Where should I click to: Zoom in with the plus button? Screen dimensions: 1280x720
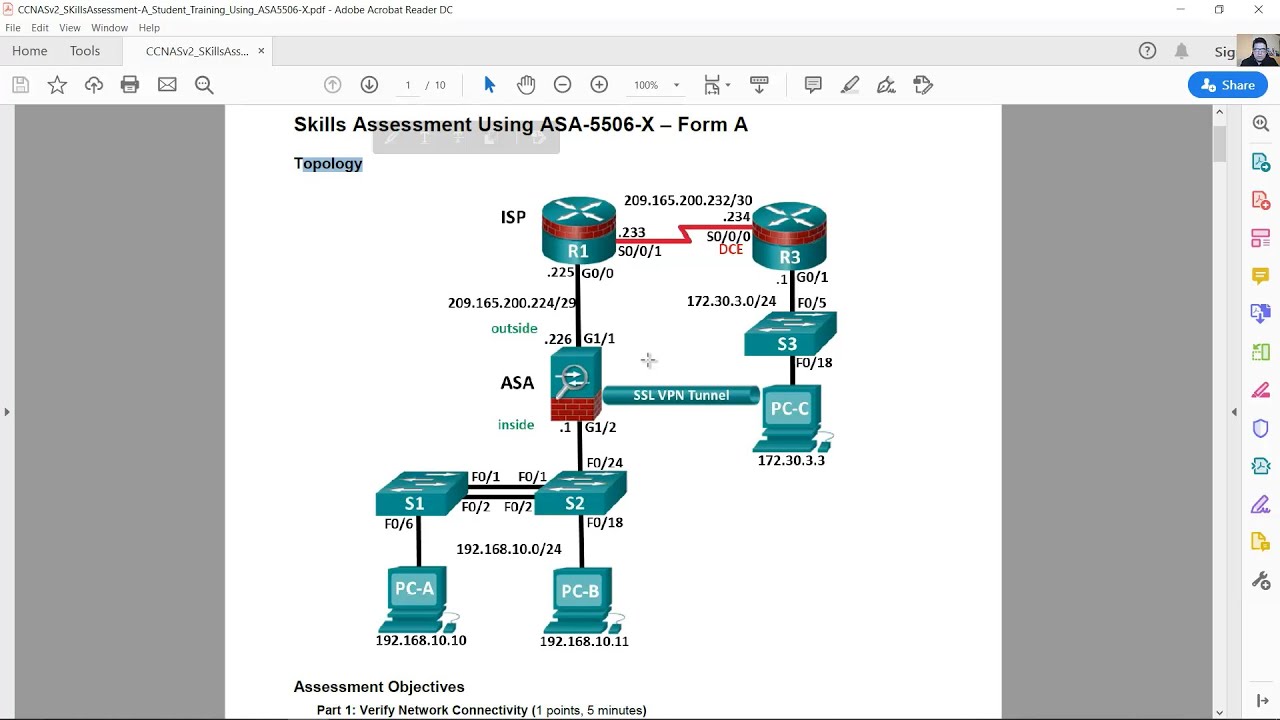pos(599,85)
